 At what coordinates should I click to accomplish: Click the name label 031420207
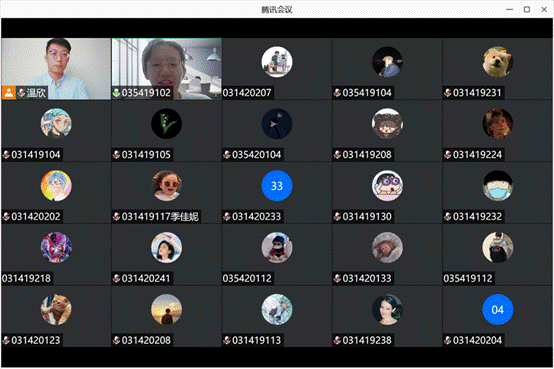(x=247, y=93)
